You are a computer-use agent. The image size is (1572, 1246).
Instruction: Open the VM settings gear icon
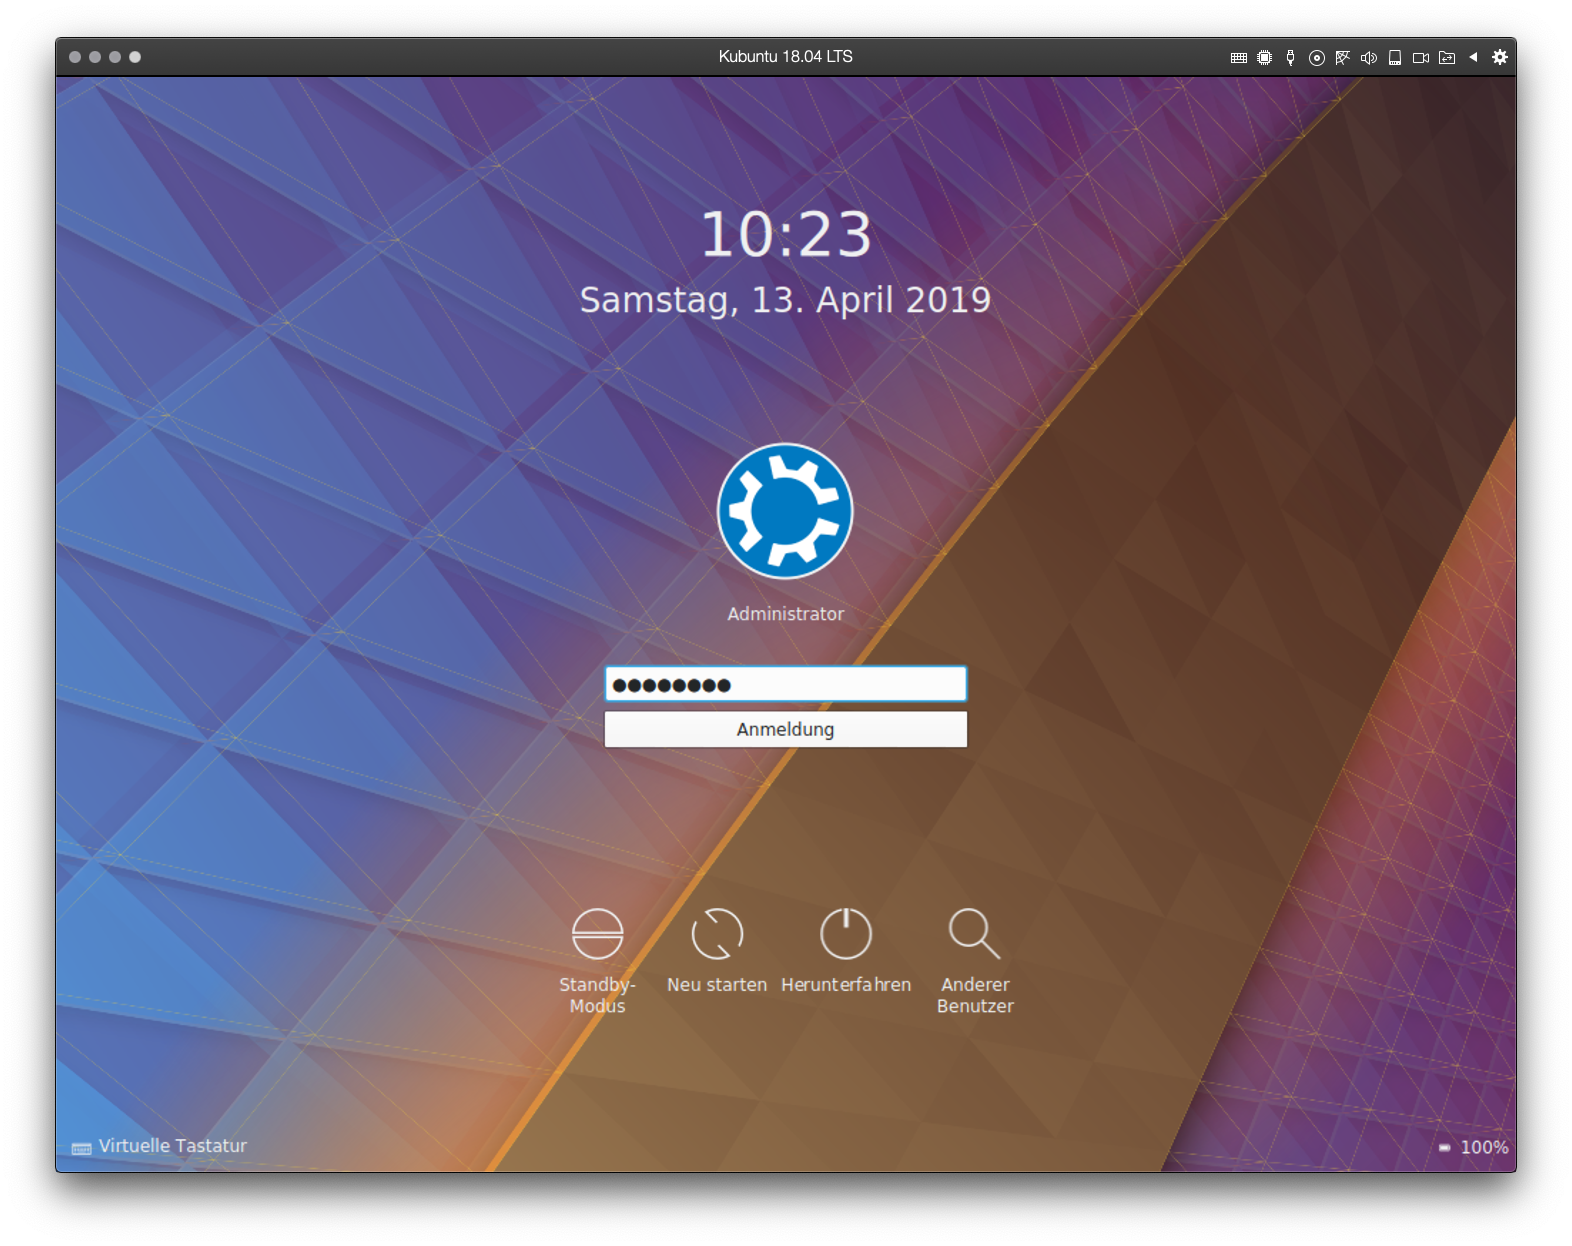tap(1500, 57)
